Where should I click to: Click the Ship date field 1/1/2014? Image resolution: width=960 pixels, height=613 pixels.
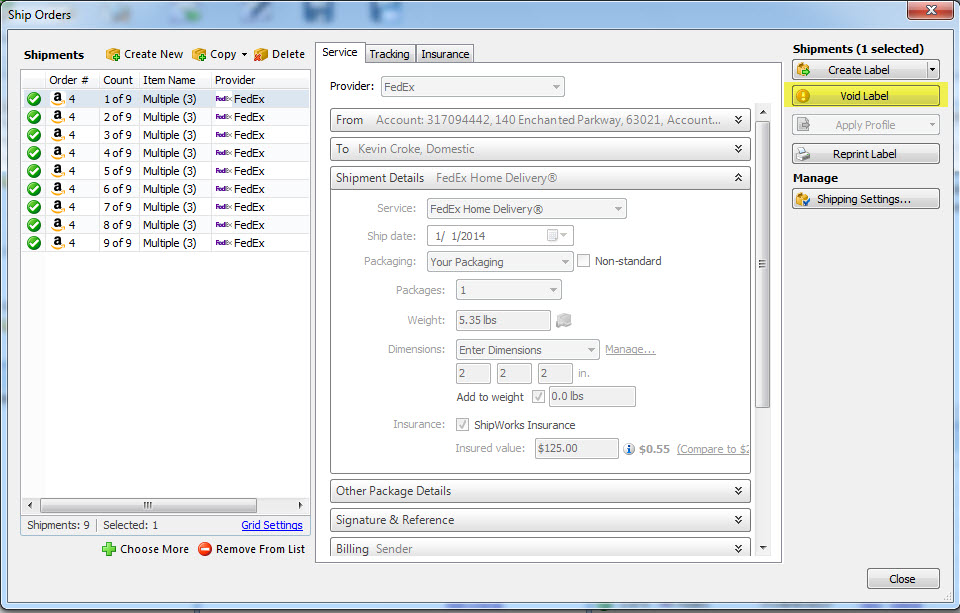coord(501,236)
